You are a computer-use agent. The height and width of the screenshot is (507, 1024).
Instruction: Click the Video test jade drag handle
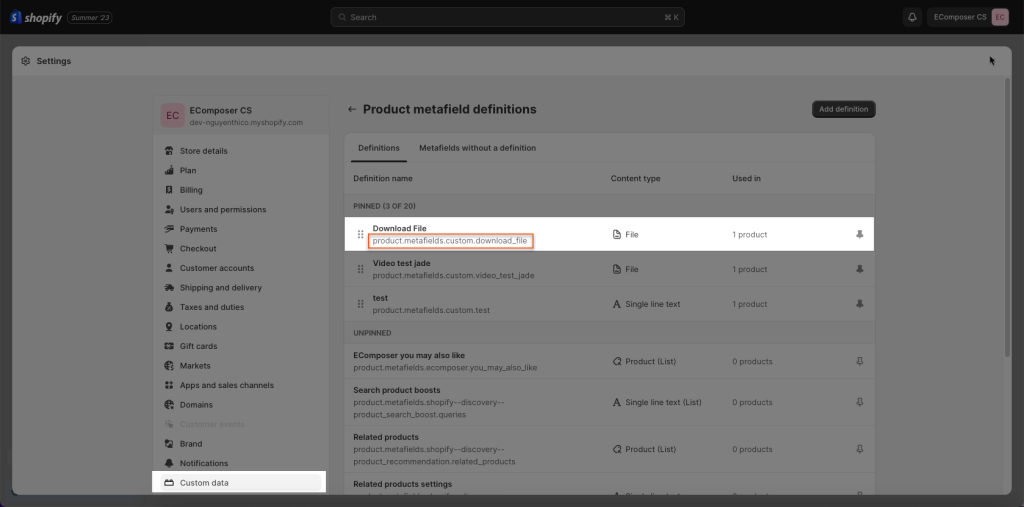pos(360,269)
